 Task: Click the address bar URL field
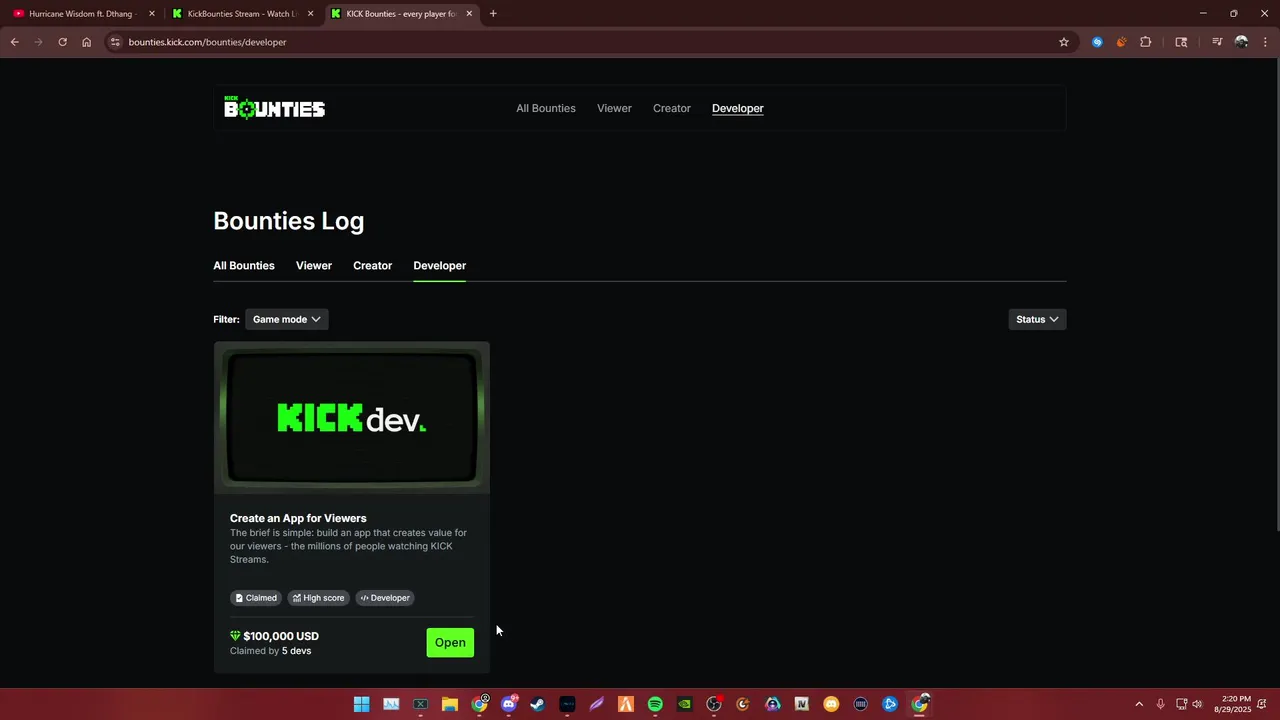point(580,42)
